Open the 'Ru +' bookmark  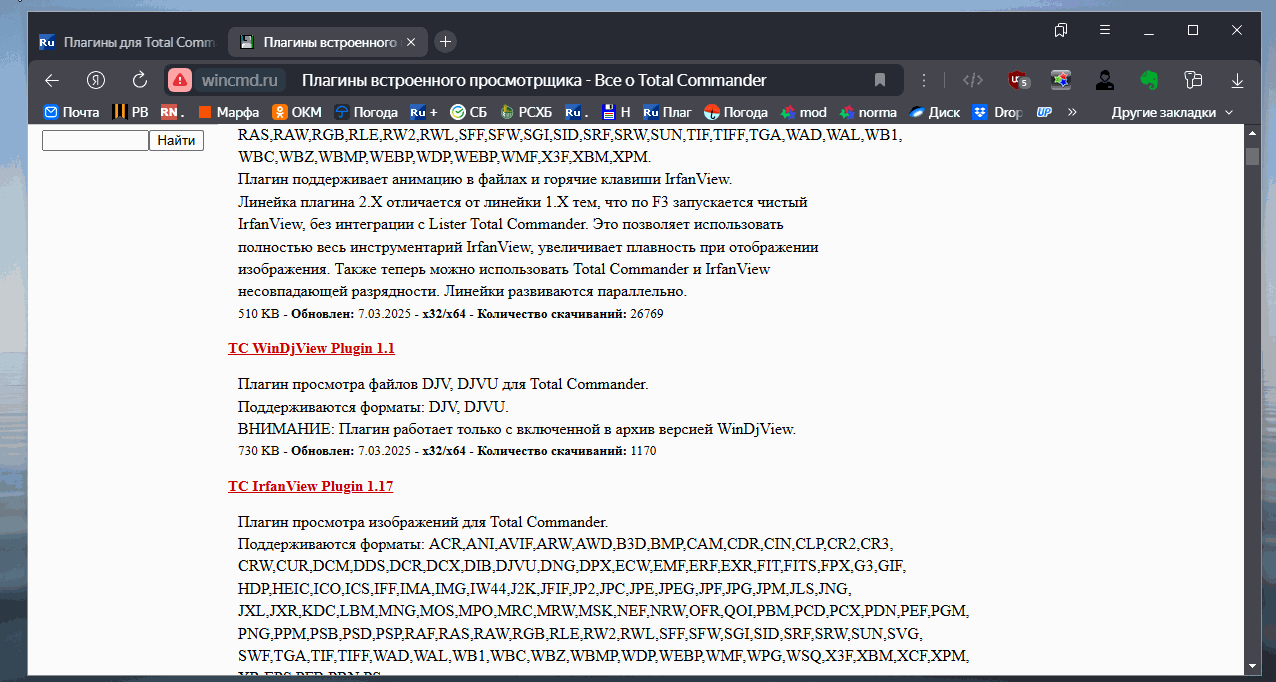point(424,112)
